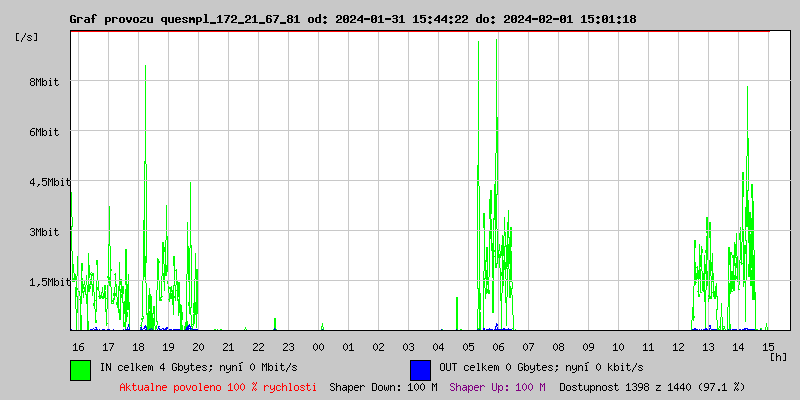Click the 3Mbit y-axis label
This screenshot has width=800, height=400.
(43, 232)
